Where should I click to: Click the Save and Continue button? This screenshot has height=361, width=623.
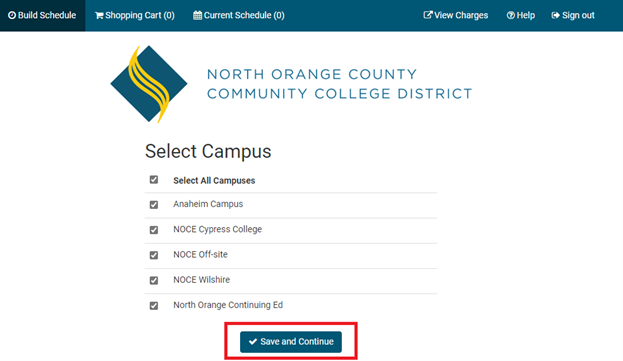(291, 342)
